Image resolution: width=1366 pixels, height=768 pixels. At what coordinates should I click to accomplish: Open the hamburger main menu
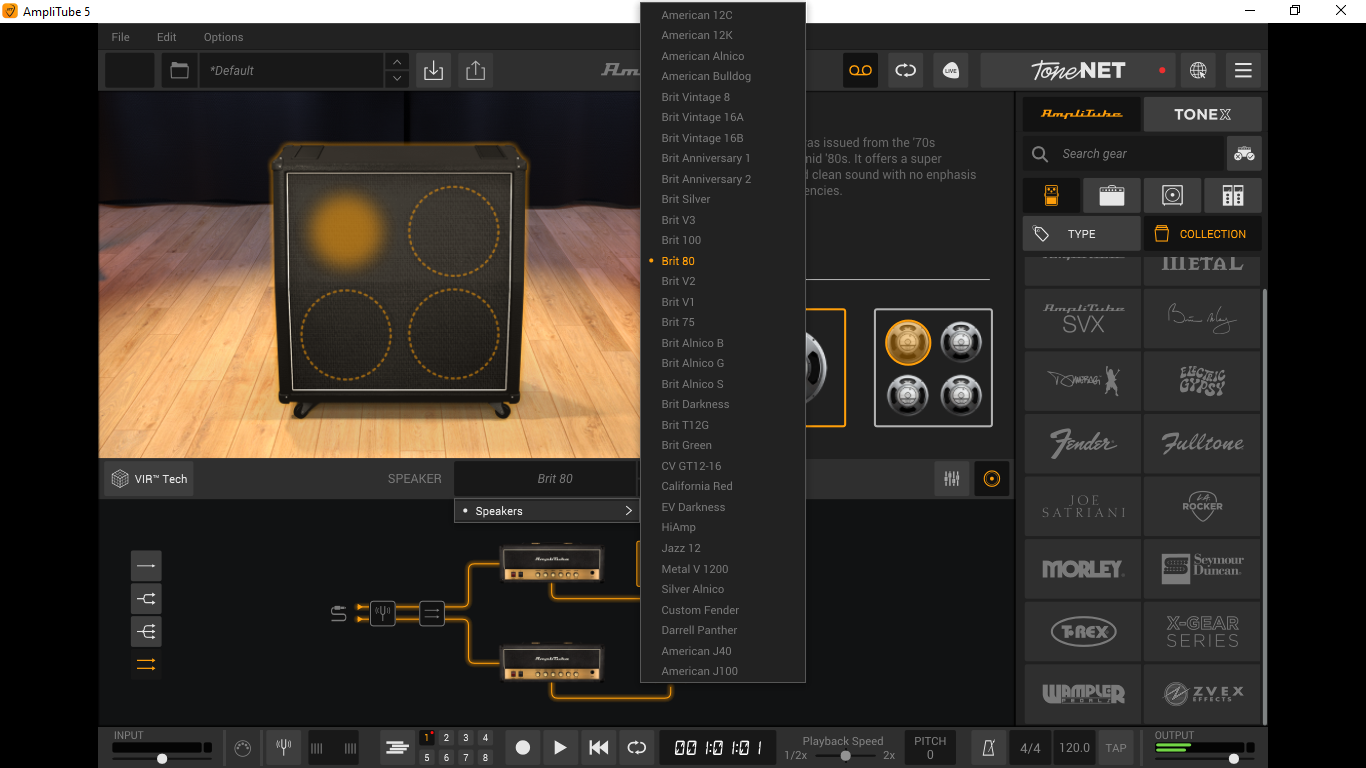click(1243, 70)
